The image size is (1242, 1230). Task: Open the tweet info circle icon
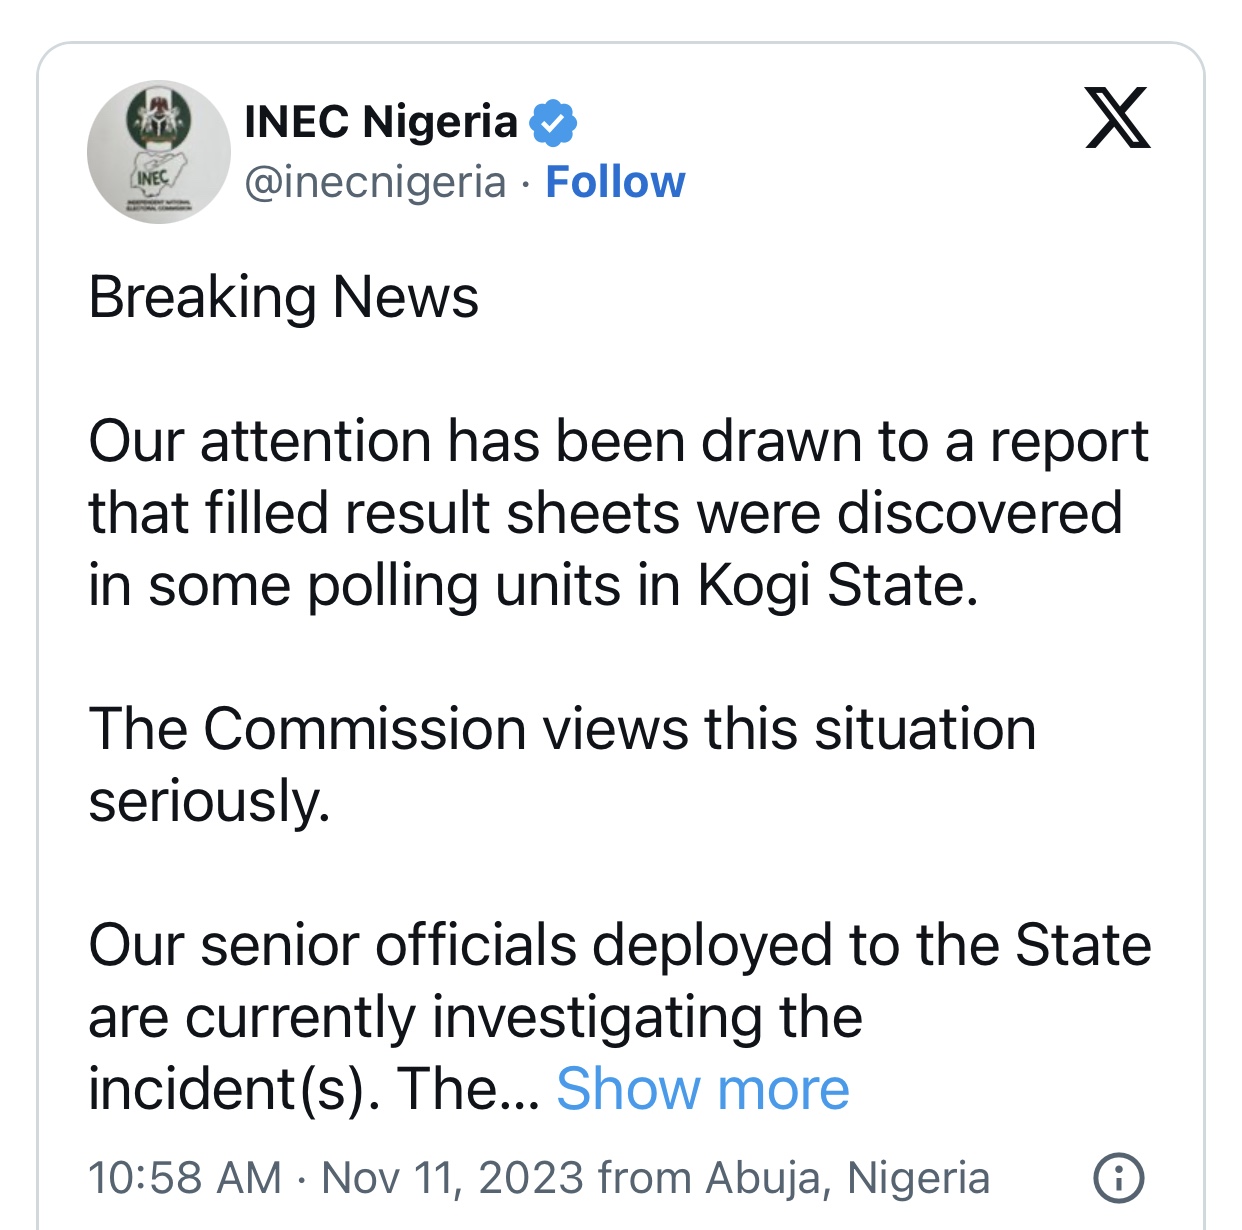[1119, 1178]
